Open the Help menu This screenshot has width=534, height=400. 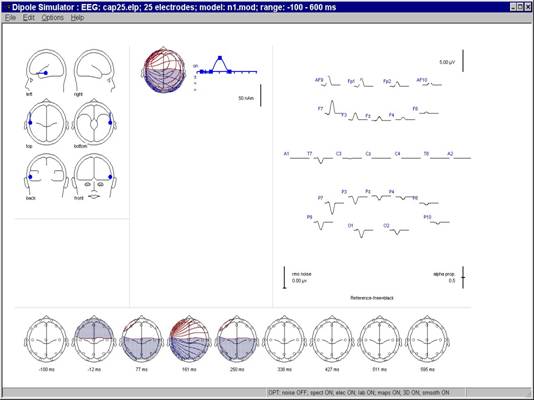[x=77, y=18]
